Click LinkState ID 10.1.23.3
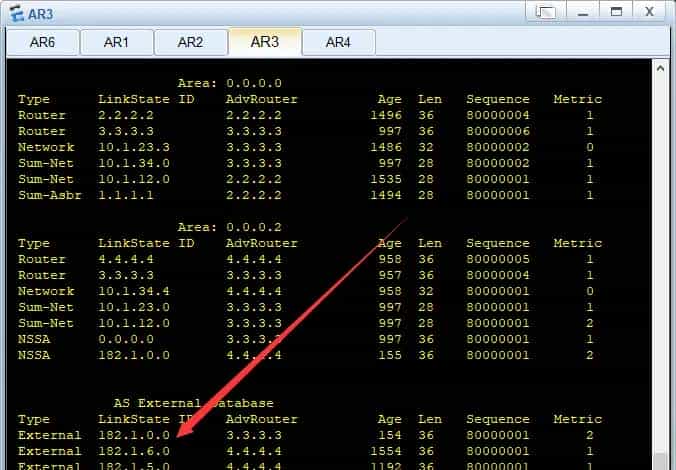The width and height of the screenshot is (676, 470). (x=134, y=147)
